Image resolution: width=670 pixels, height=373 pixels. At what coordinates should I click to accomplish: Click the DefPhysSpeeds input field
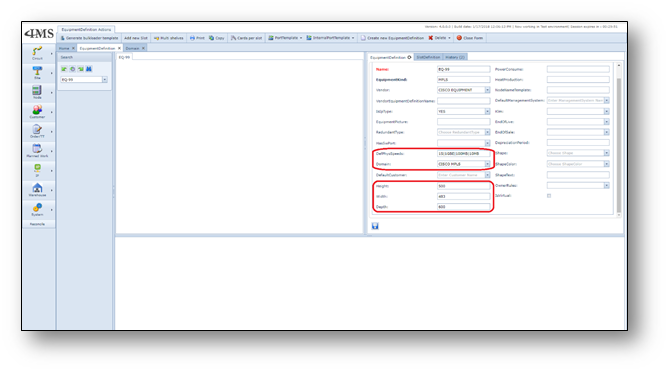464,153
